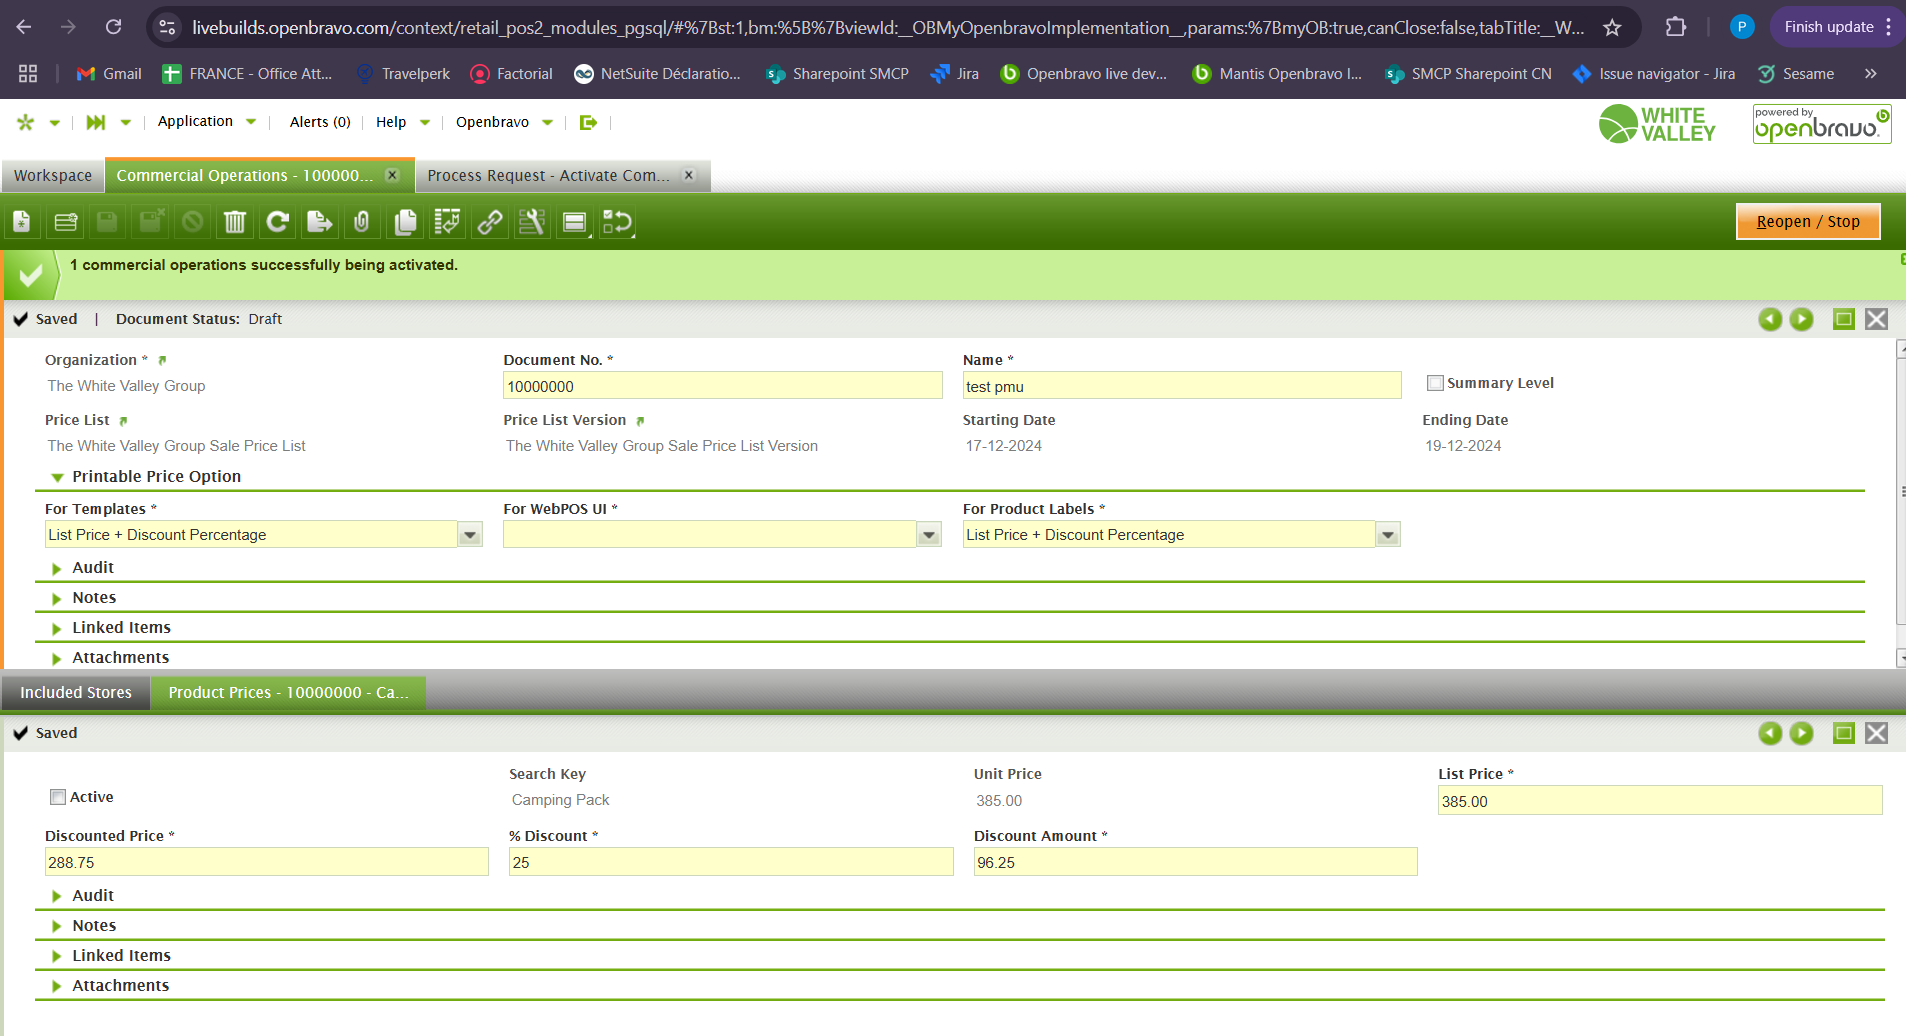Click the trash can Delete Record icon
The image size is (1906, 1036).
[234, 222]
